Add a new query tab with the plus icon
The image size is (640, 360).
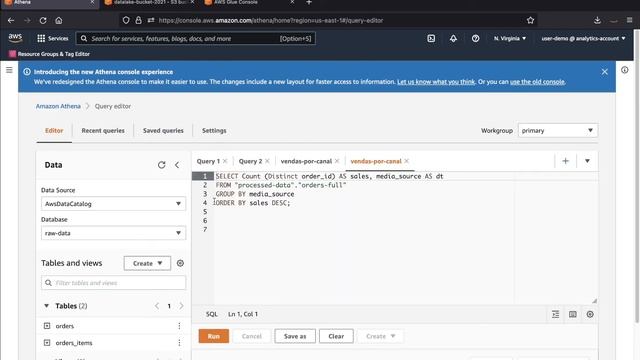(x=565, y=161)
